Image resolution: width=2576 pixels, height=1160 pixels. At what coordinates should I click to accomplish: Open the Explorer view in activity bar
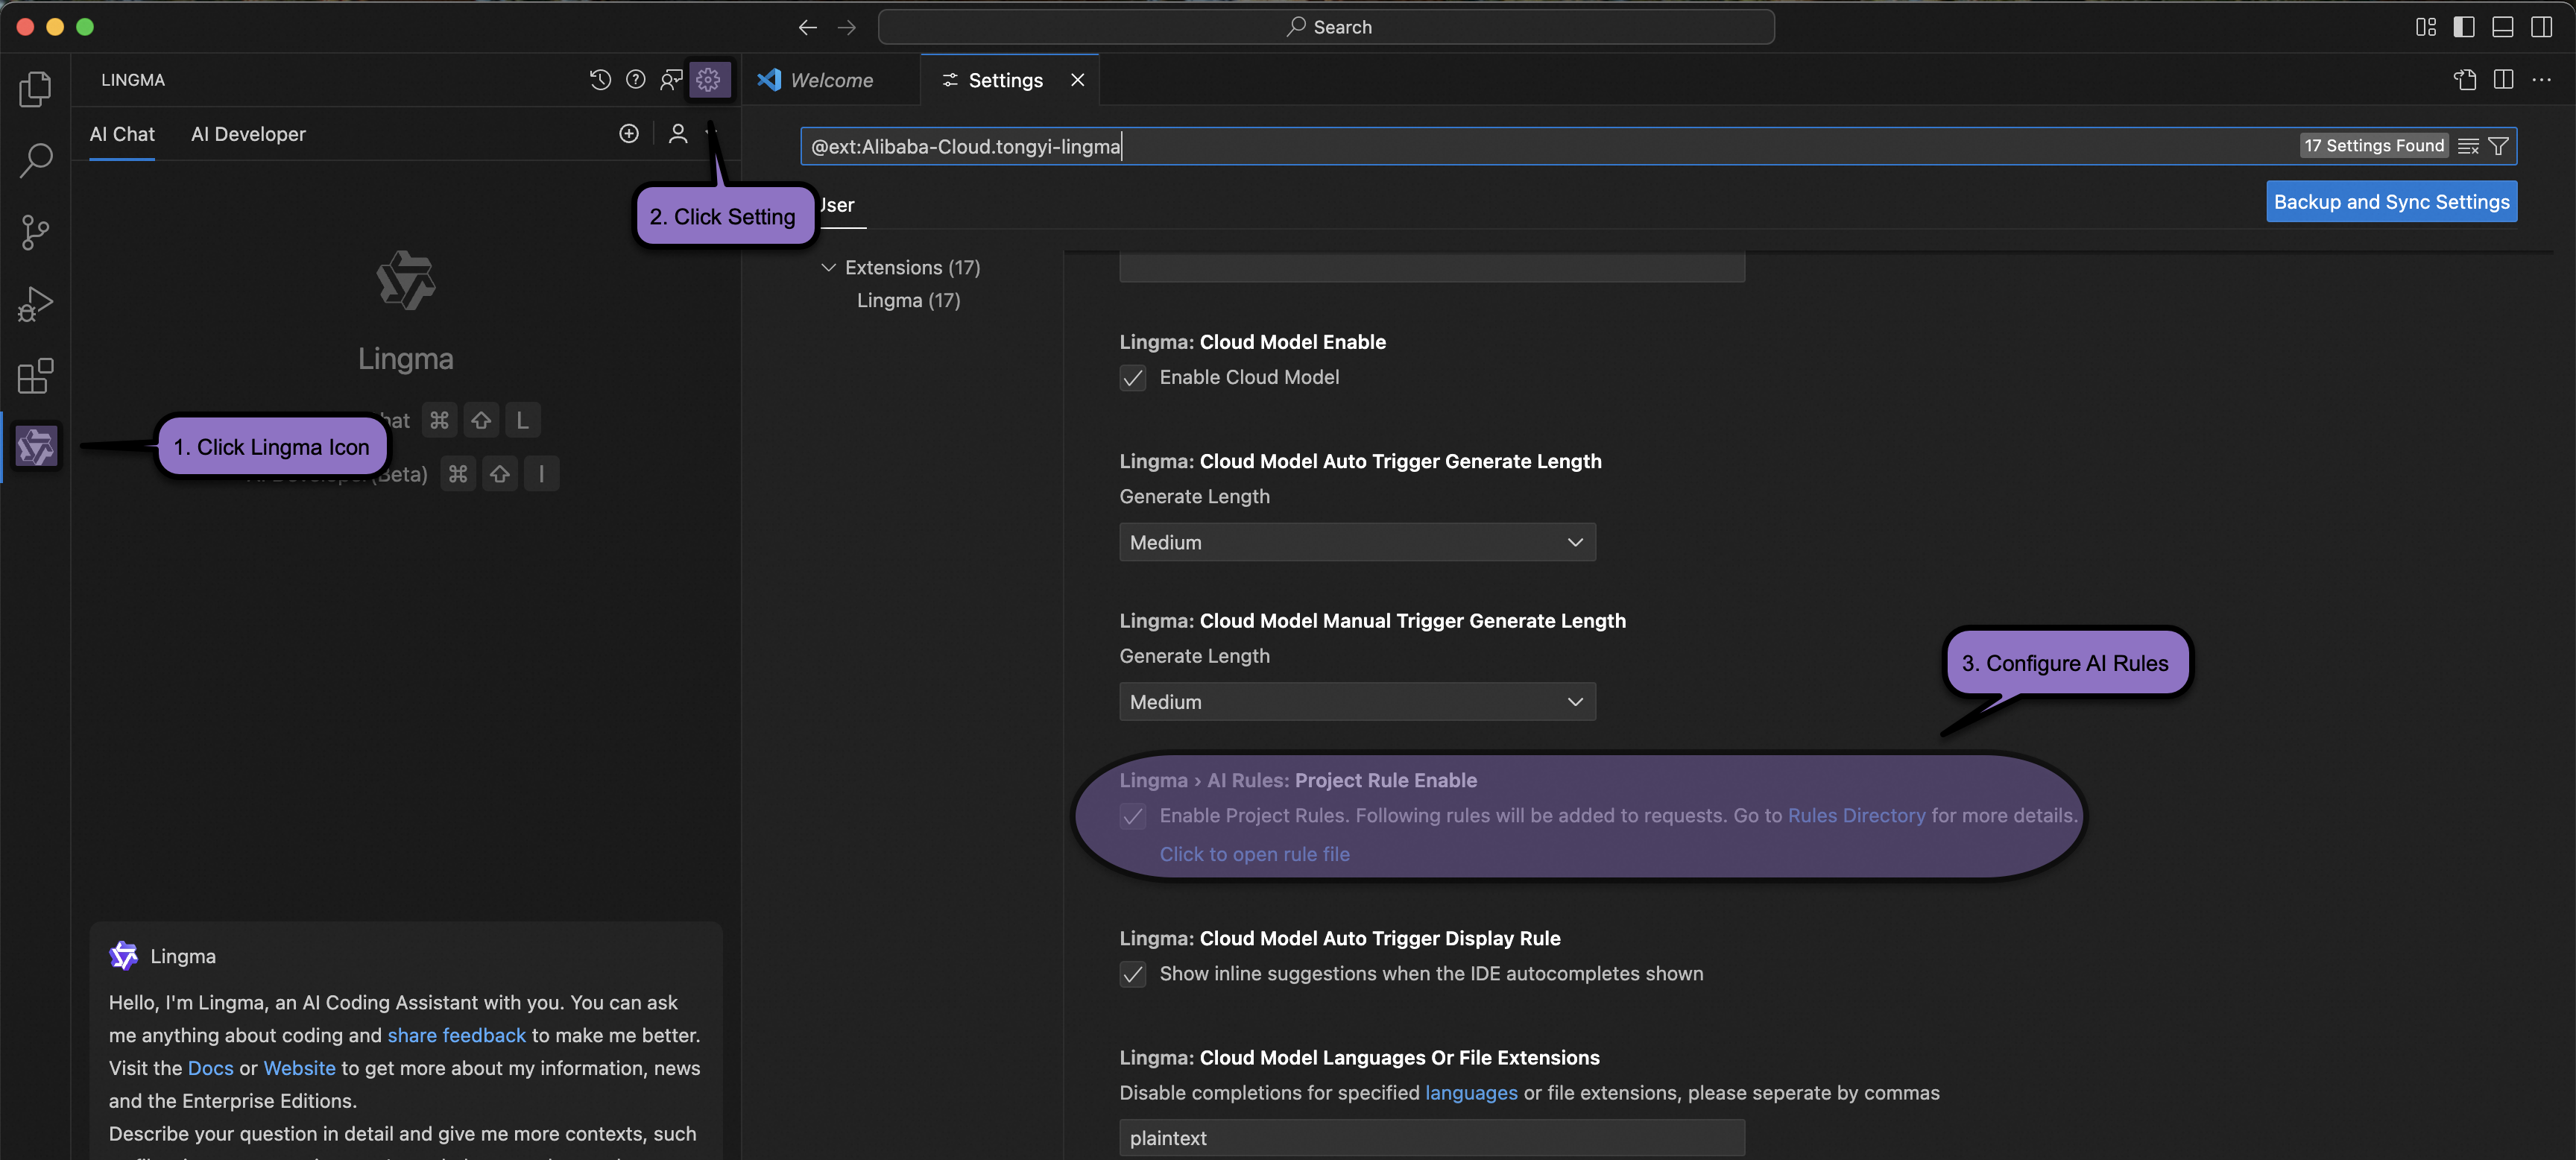point(35,89)
